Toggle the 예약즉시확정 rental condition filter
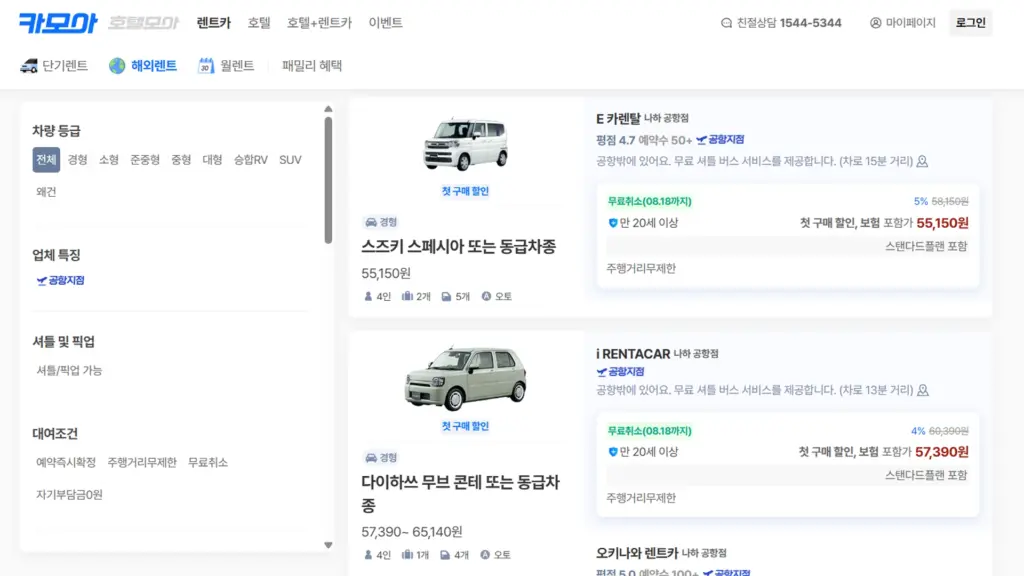1024x576 pixels. (x=66, y=463)
